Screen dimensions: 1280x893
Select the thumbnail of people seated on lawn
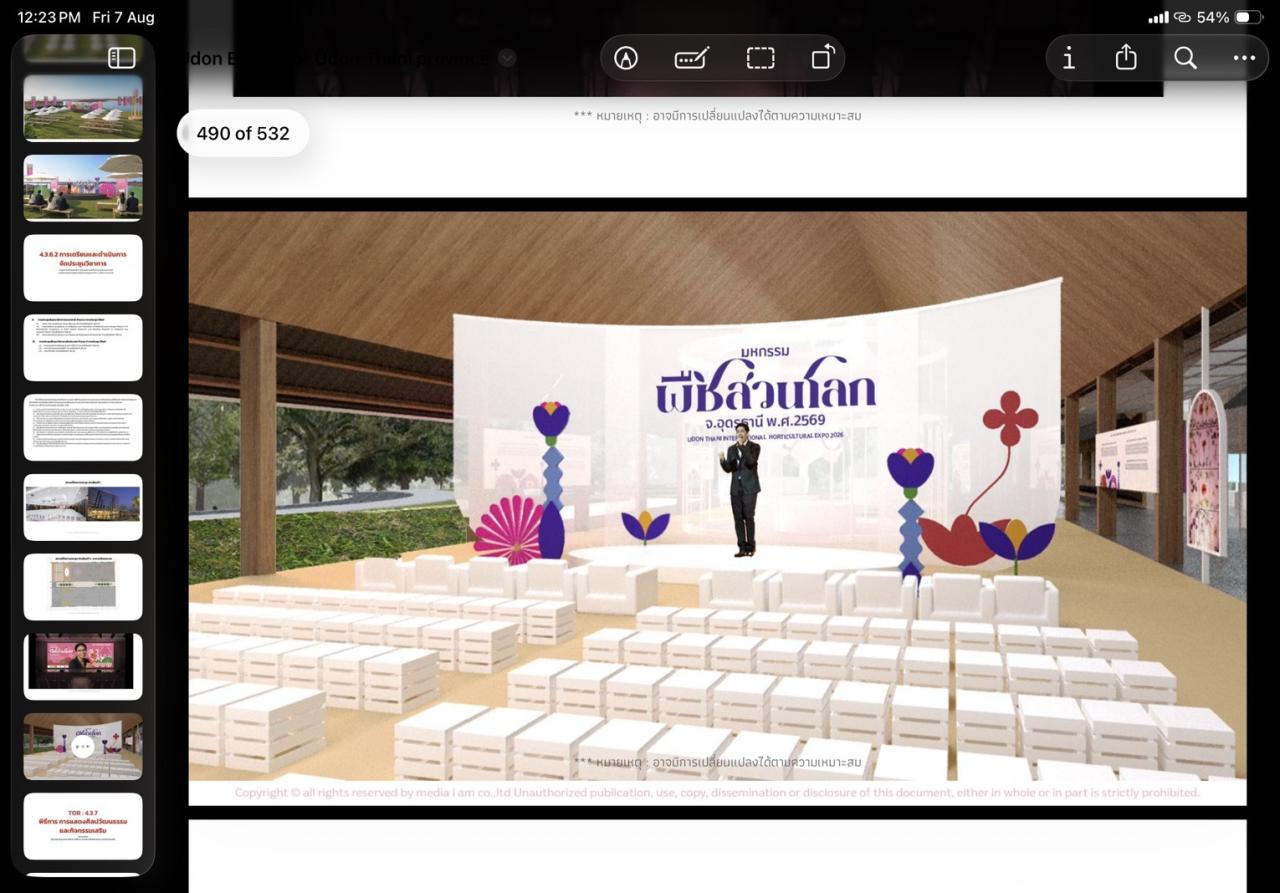pos(83,187)
